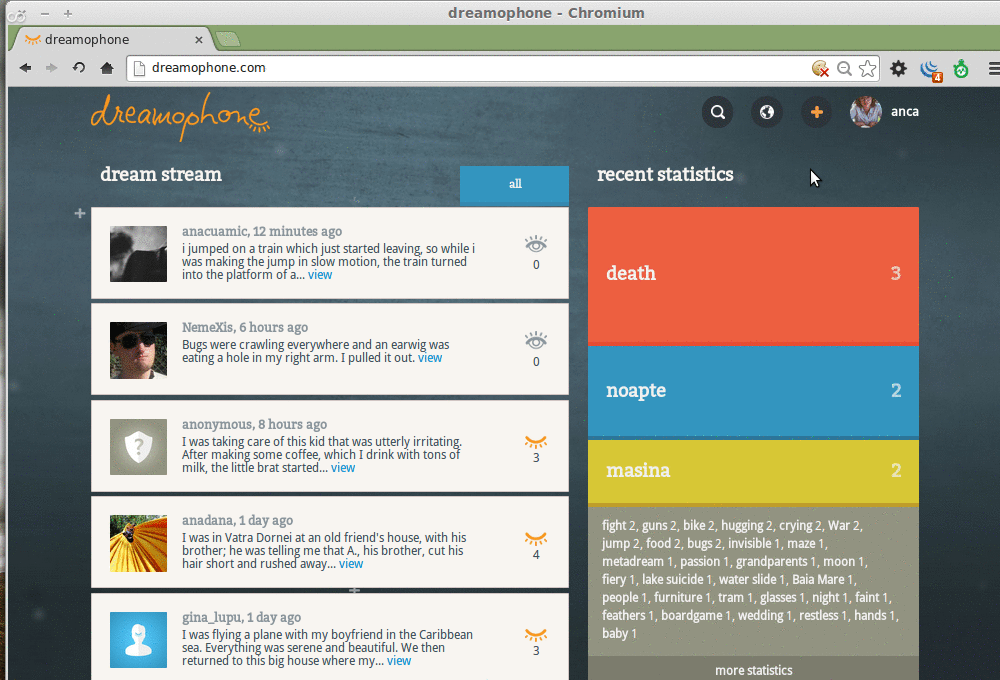Click the blue 'noapte' statistics block

pyautogui.click(x=753, y=391)
